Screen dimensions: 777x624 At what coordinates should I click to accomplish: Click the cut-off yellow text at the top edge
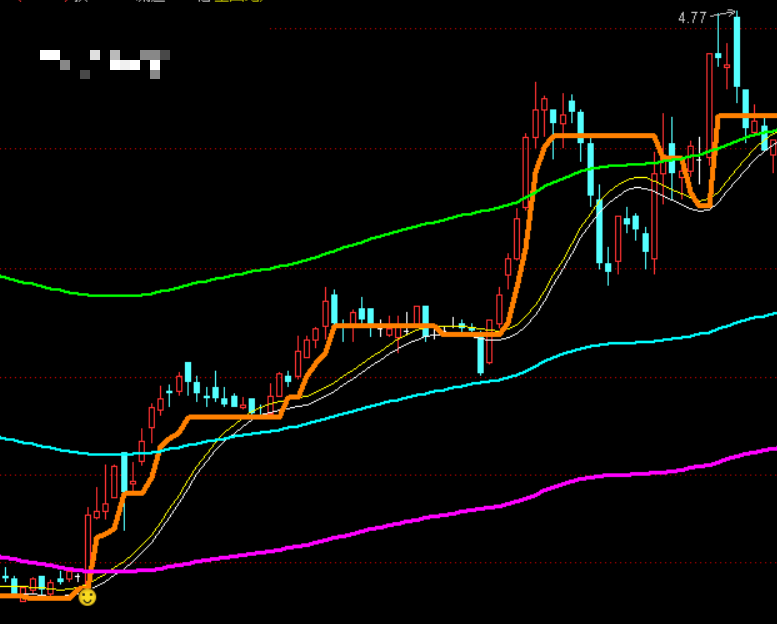pos(240,2)
